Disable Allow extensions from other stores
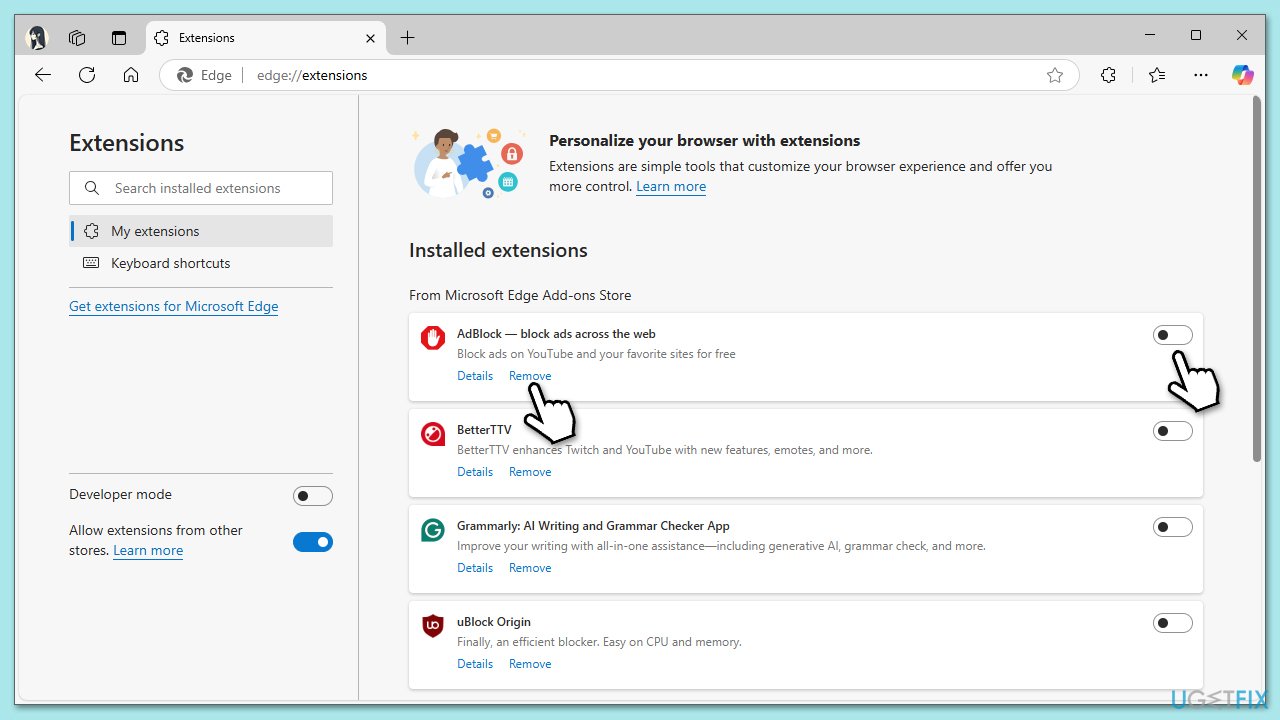1280x720 pixels. tap(312, 542)
